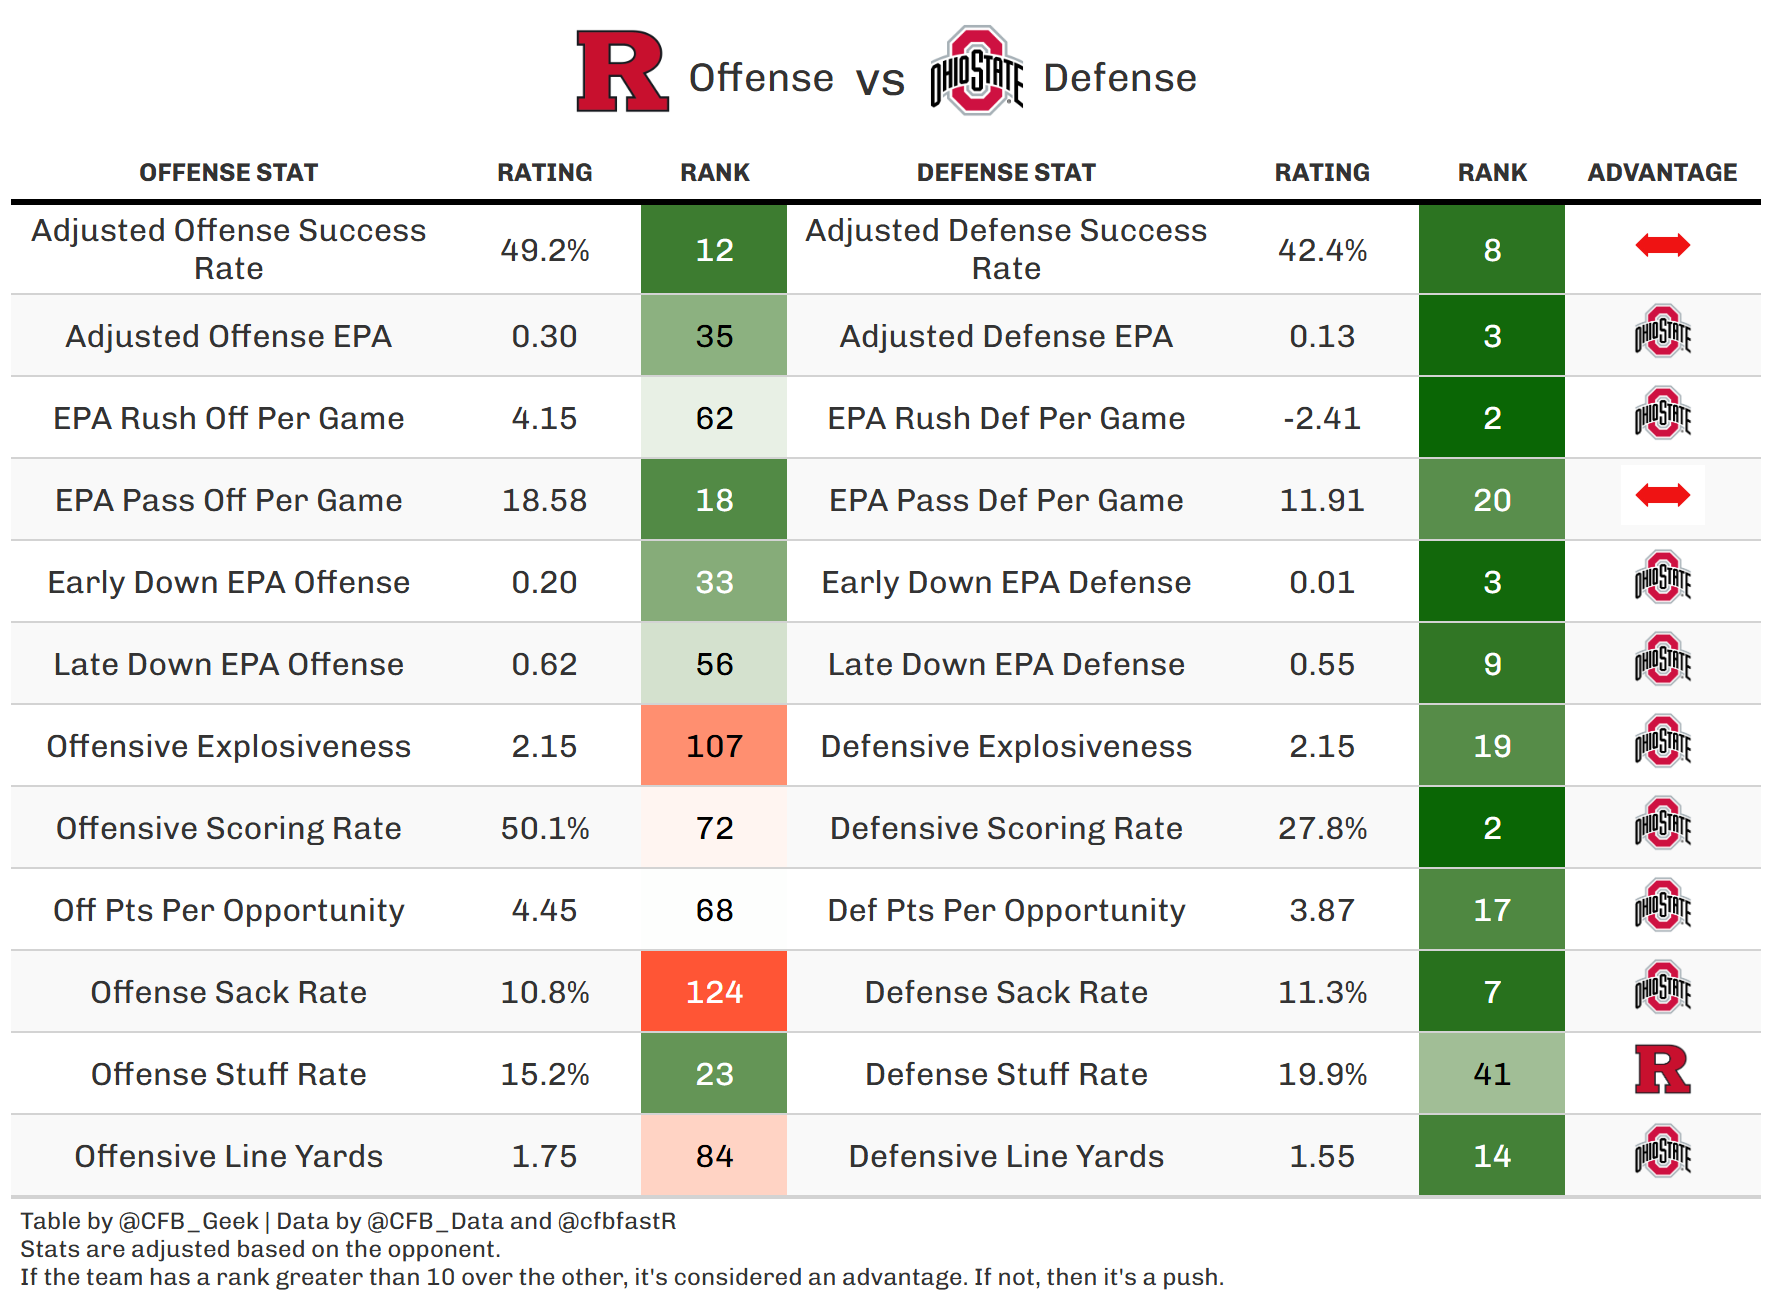Screen dimensions: 1770x1312
Task: Click the ADVANTAGE column header
Action: click(1662, 173)
